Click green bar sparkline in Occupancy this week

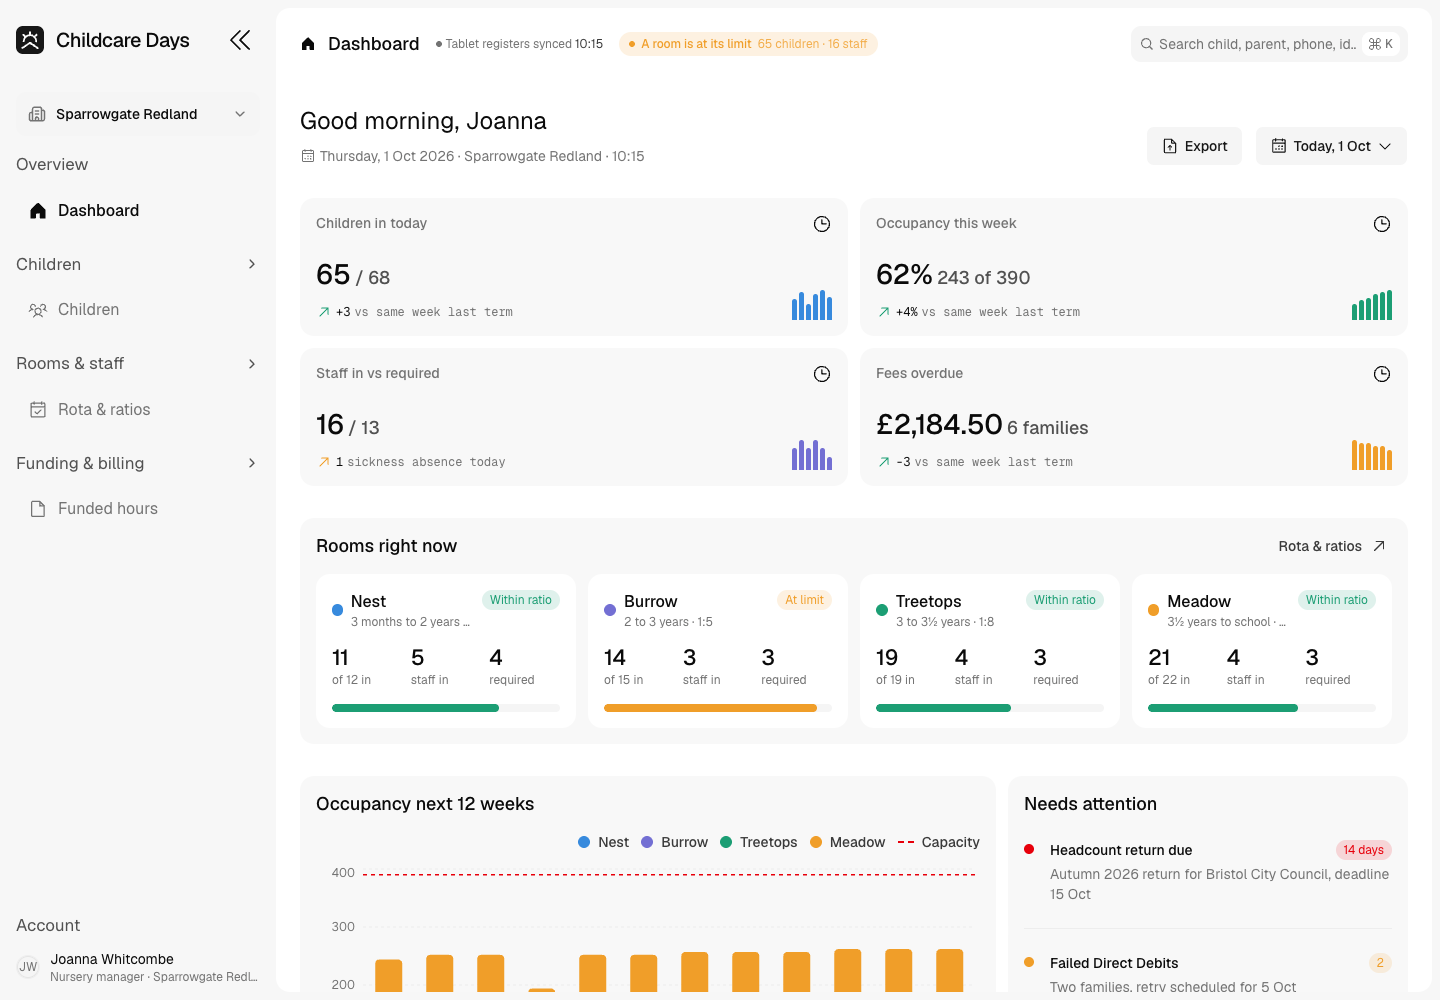coord(1372,305)
